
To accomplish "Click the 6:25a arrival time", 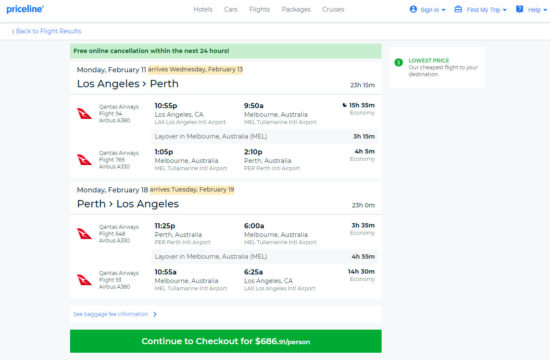I will click(253, 272).
